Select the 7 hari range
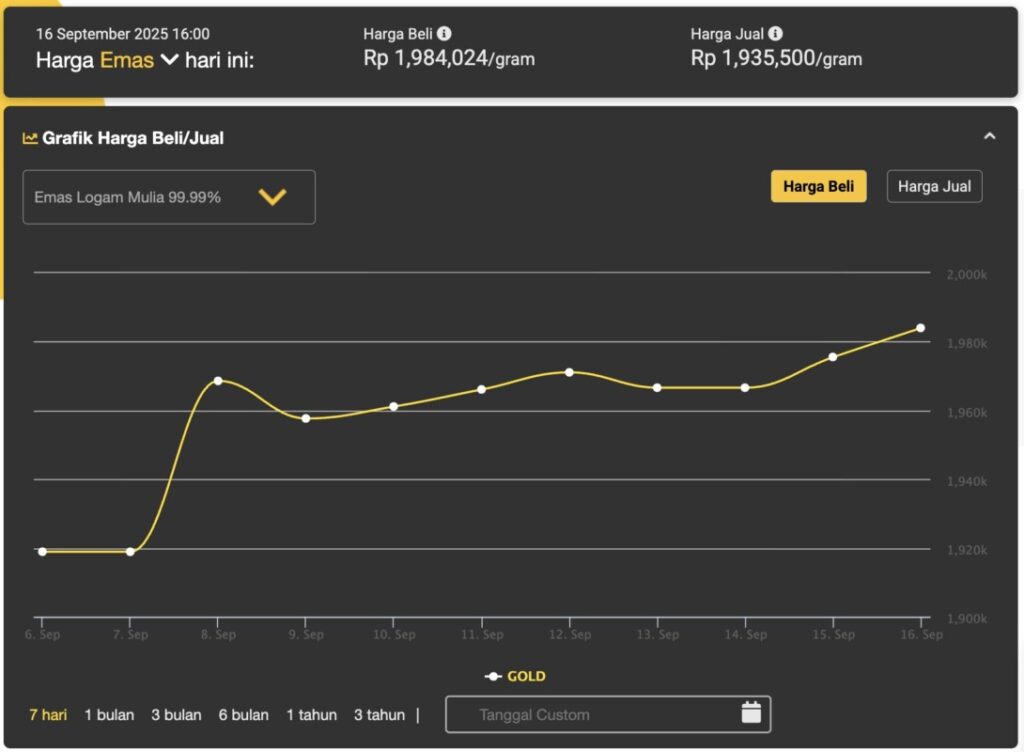The height and width of the screenshot is (752, 1024). click(48, 715)
